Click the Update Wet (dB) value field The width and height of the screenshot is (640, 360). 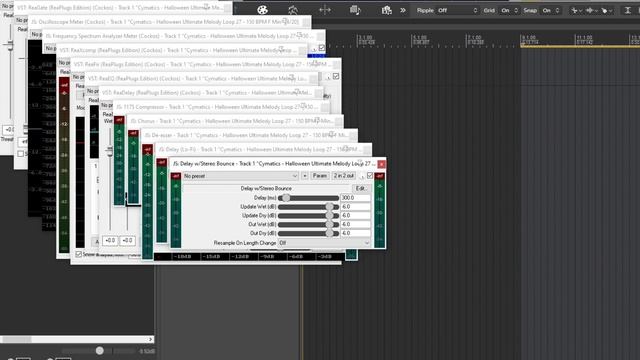pyautogui.click(x=356, y=207)
